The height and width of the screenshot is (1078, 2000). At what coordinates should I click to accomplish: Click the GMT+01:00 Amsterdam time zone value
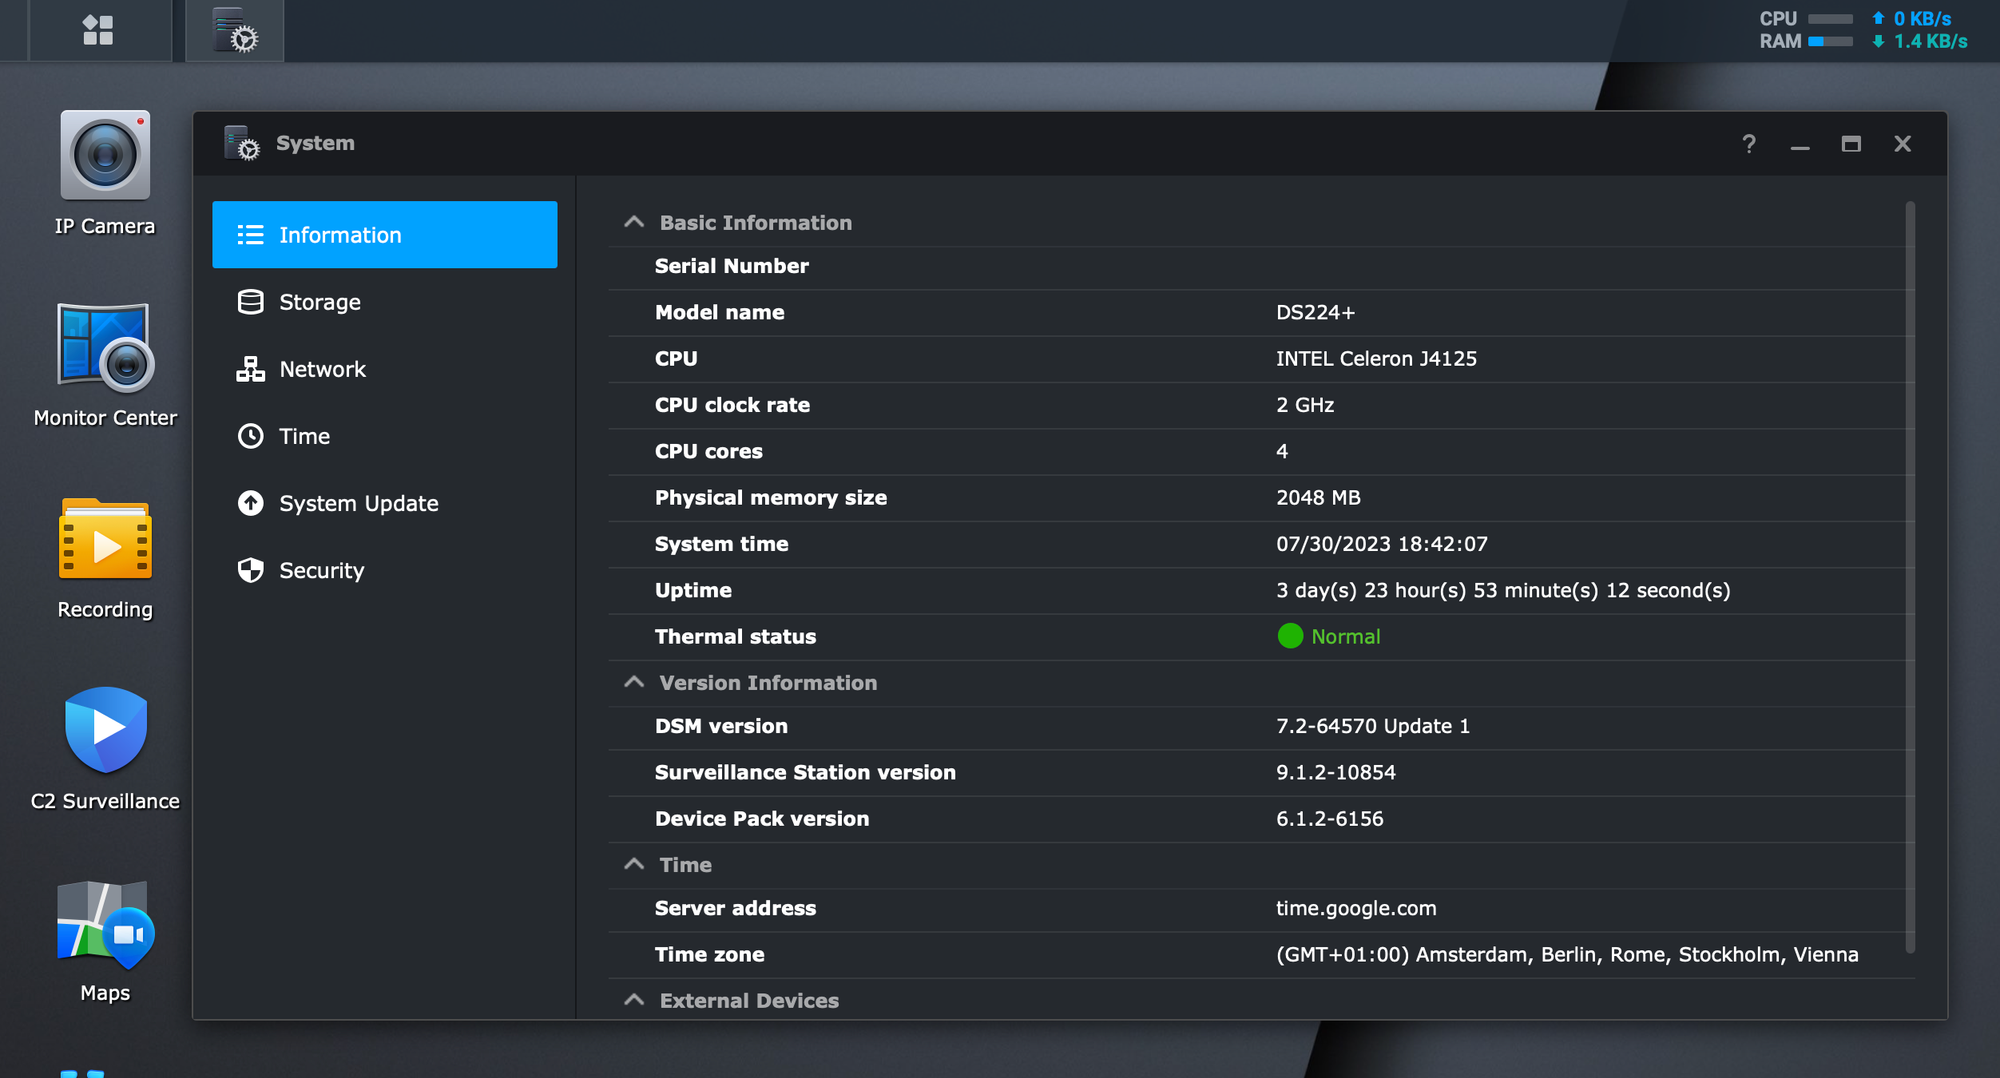(x=1567, y=954)
